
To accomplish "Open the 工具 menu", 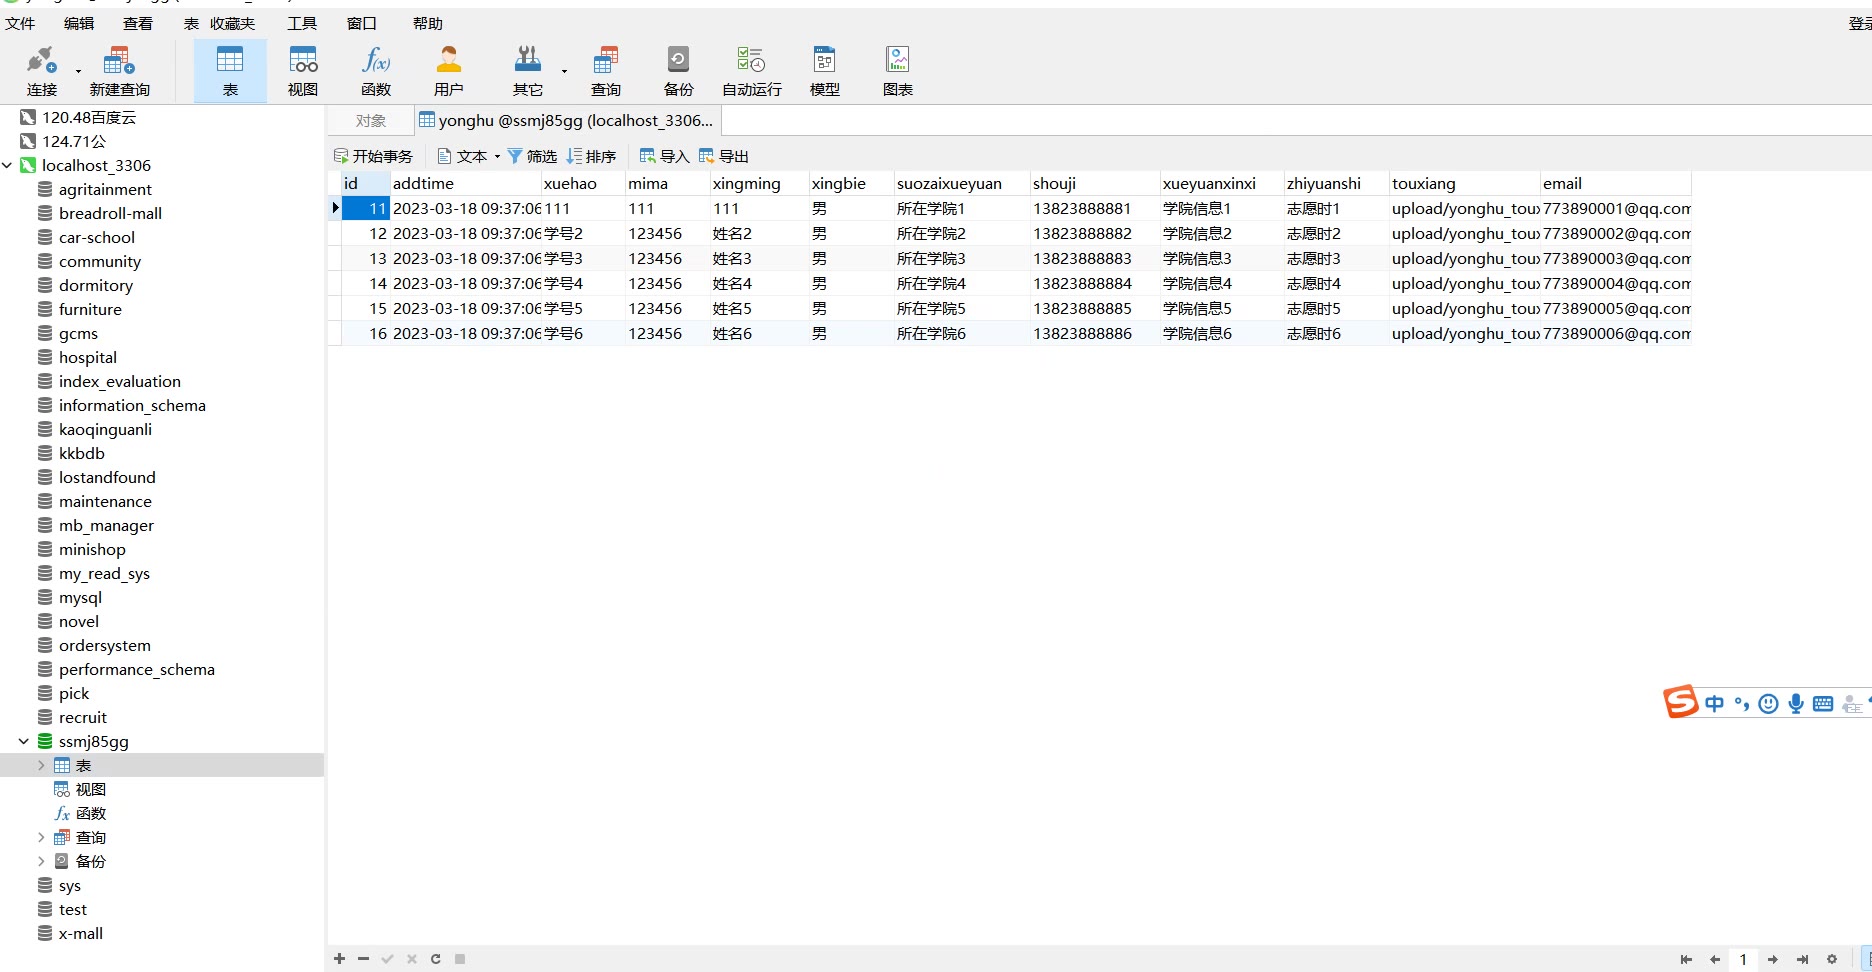I will pyautogui.click(x=301, y=23).
